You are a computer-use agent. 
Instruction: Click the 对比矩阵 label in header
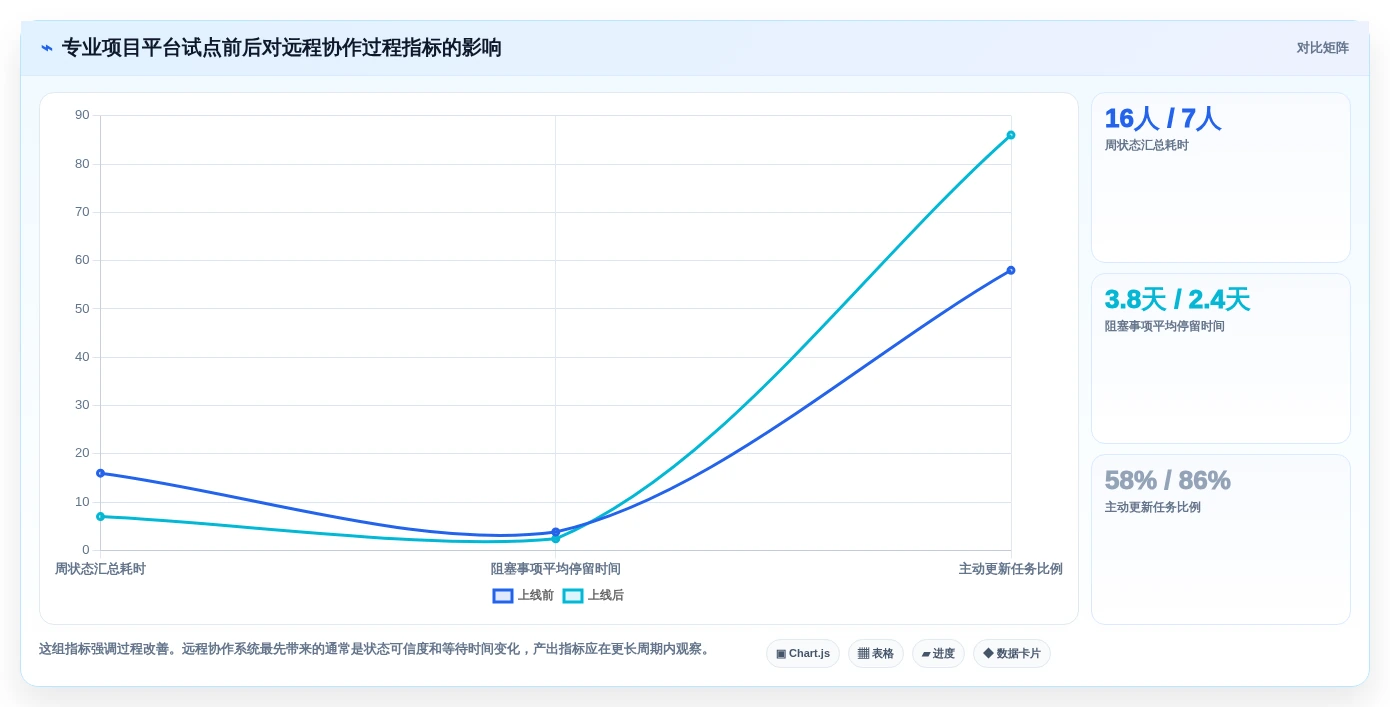click(1322, 48)
